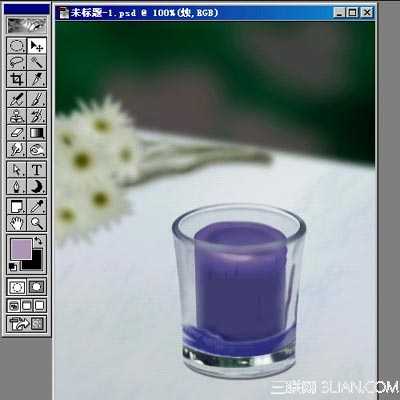The height and width of the screenshot is (400, 400).
Task: Switch to Full Screen with Menu Bar
Action: coord(27,306)
